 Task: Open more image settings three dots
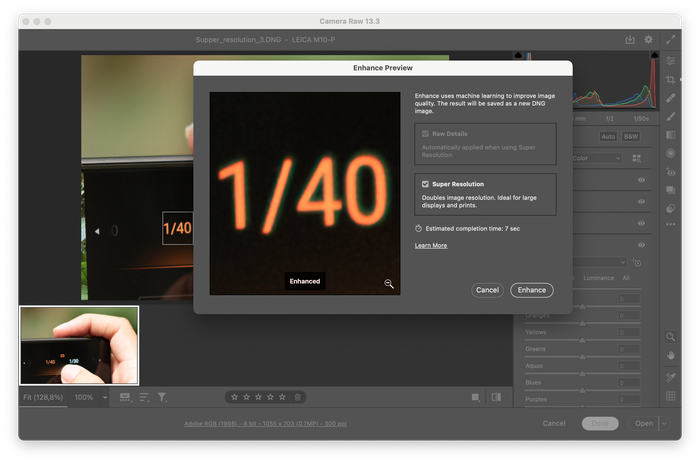(671, 225)
